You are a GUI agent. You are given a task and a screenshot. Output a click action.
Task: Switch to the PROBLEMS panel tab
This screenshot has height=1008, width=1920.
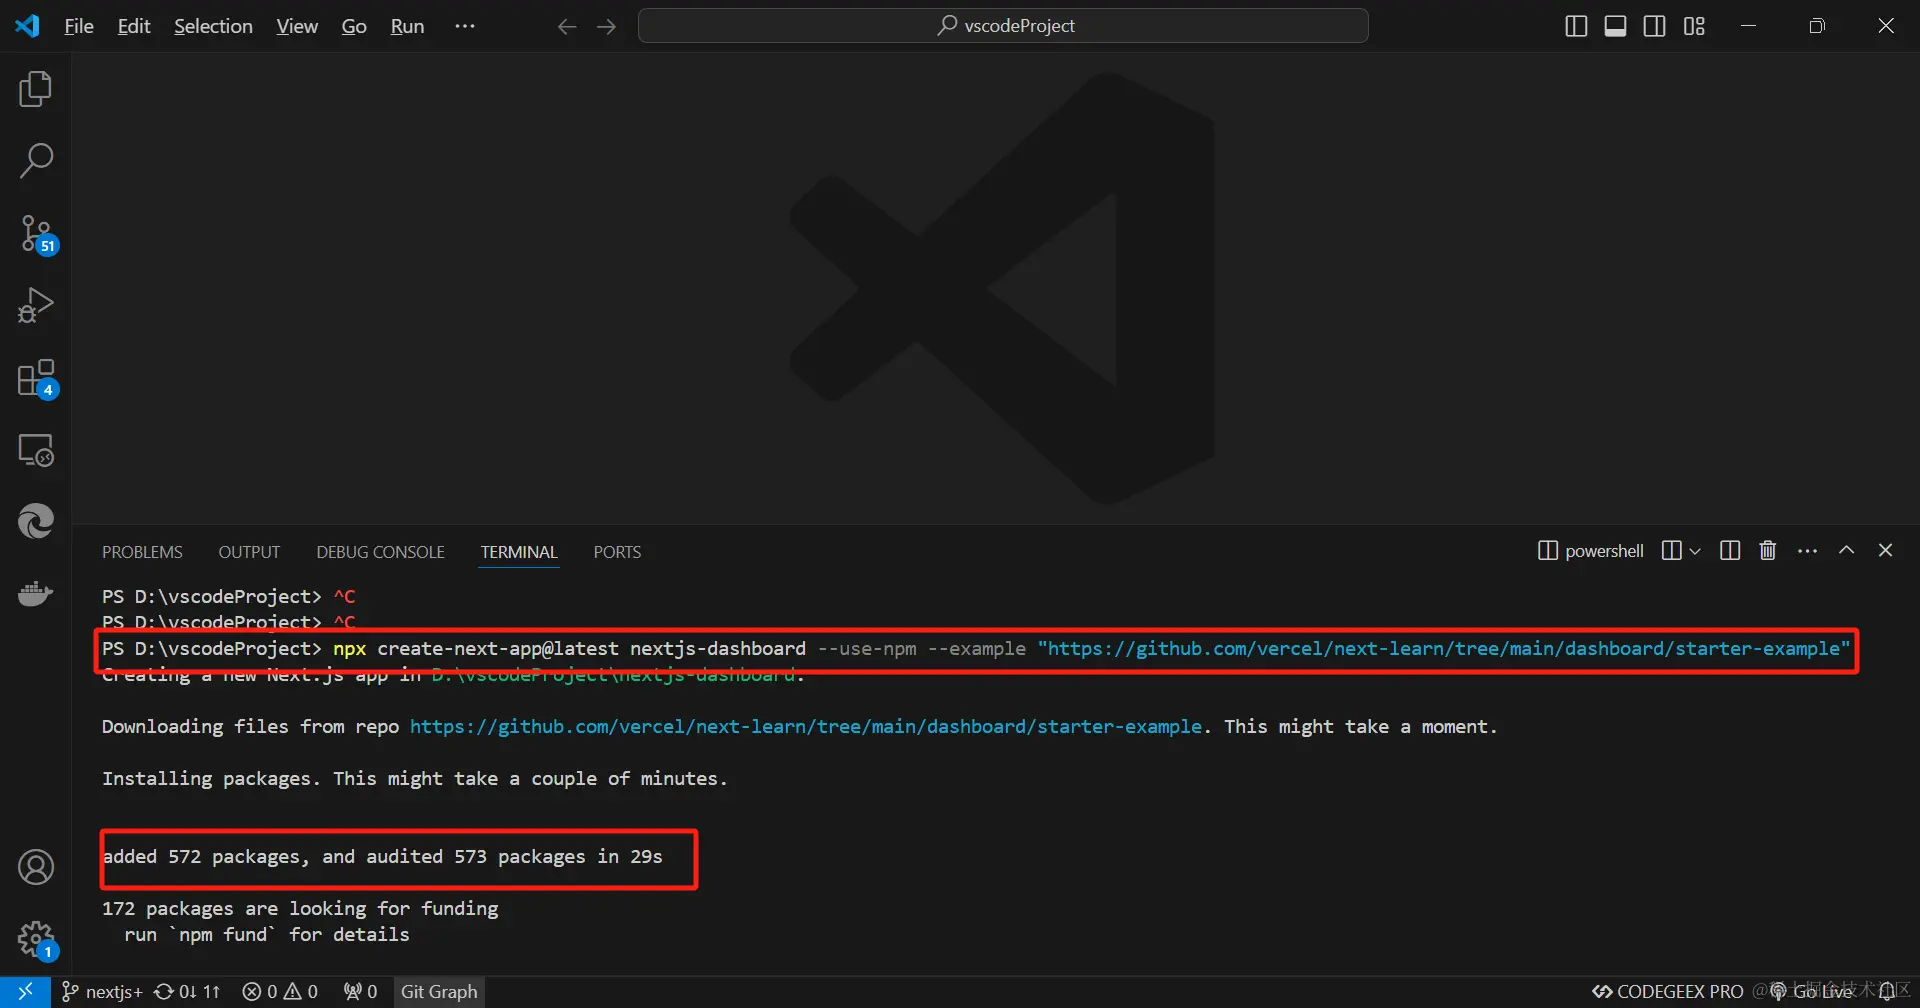[142, 552]
